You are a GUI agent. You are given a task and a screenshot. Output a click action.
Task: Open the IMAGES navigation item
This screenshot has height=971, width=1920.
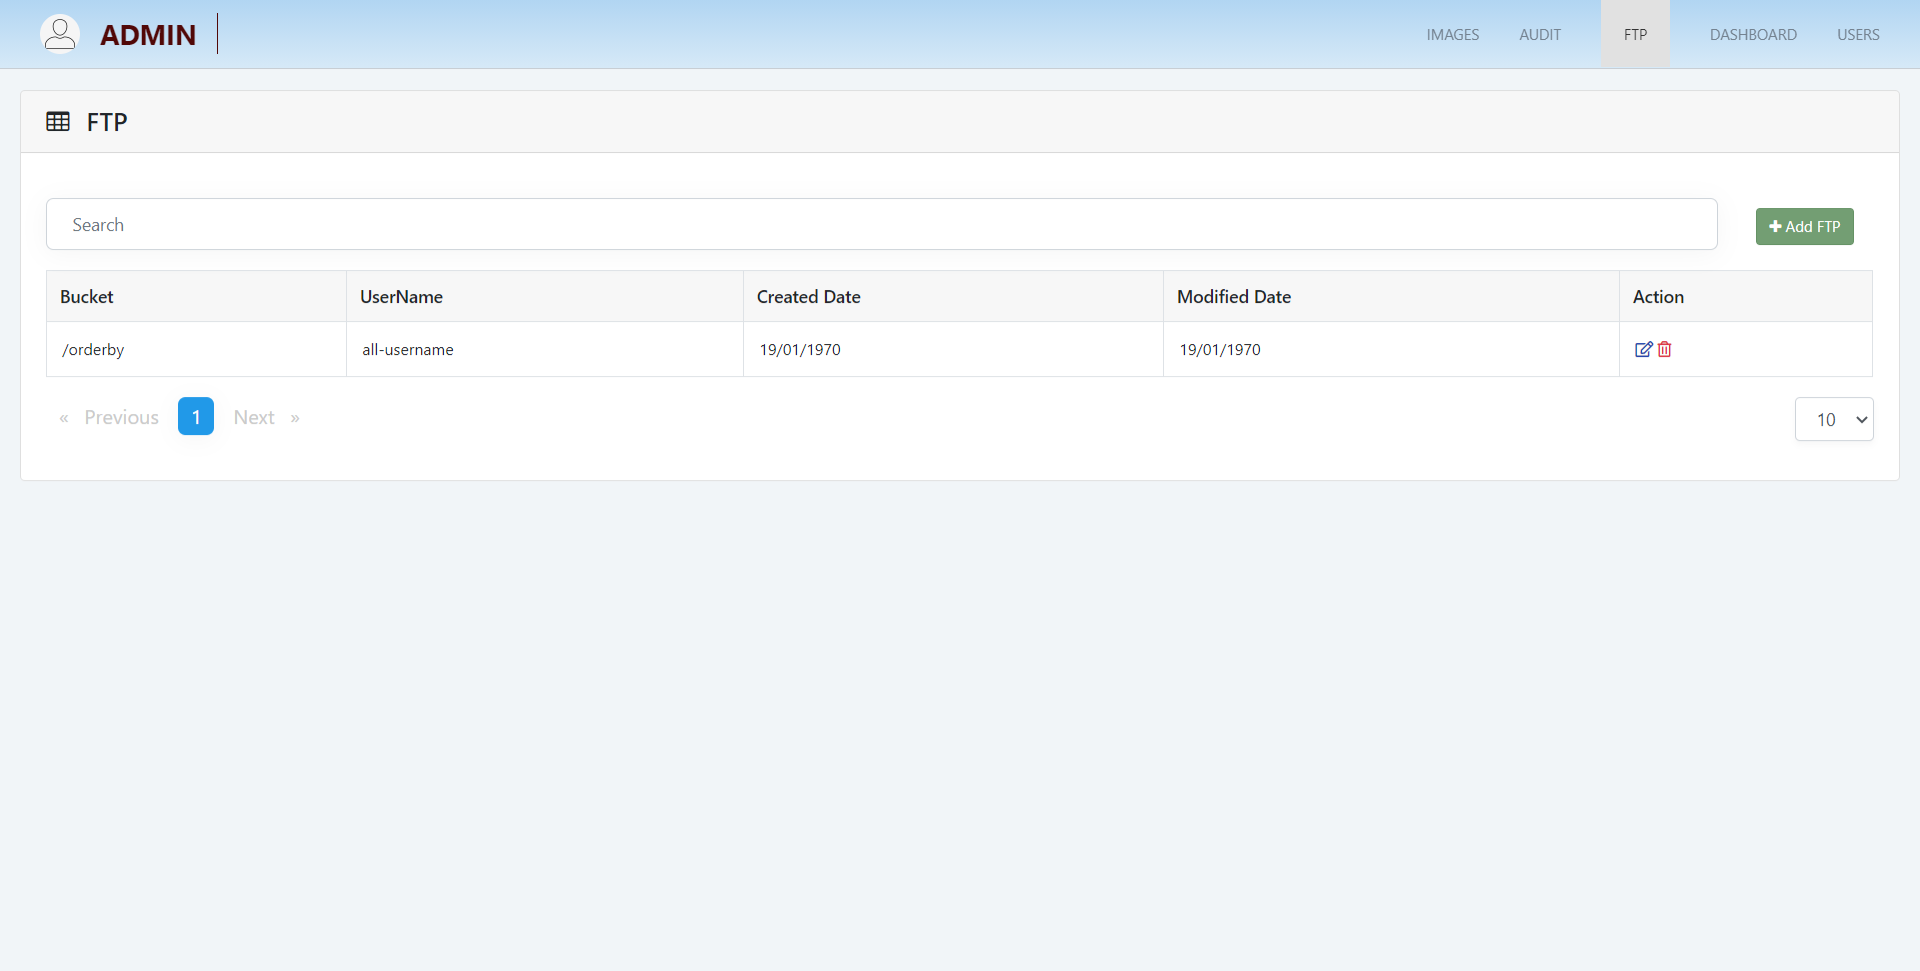coord(1452,35)
